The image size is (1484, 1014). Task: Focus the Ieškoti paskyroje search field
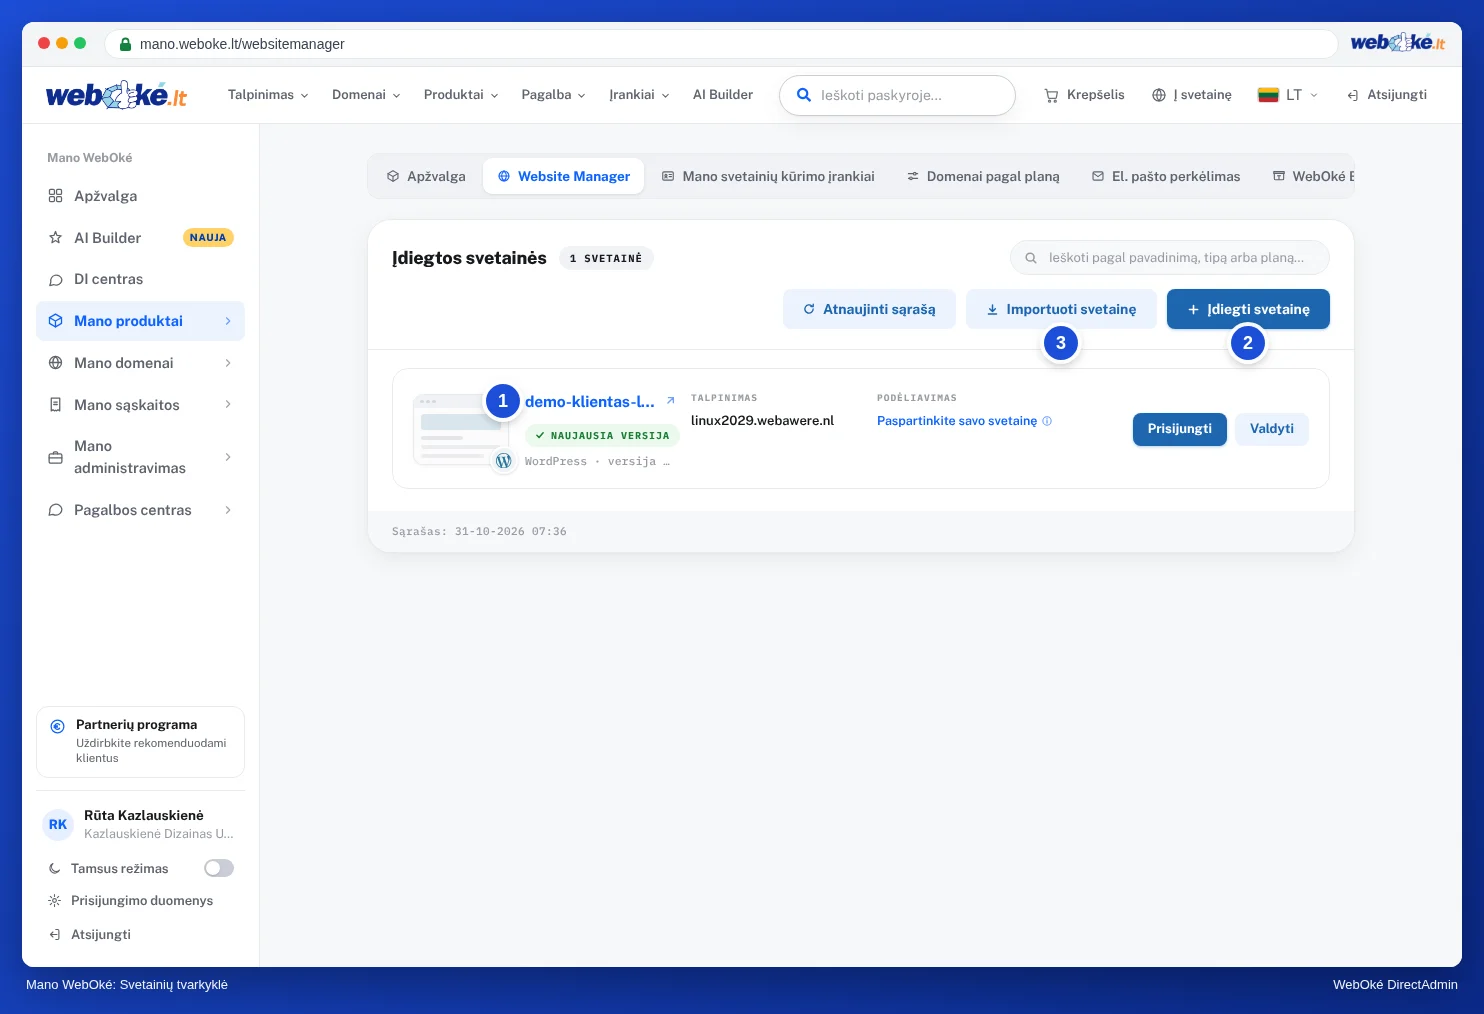pos(897,95)
